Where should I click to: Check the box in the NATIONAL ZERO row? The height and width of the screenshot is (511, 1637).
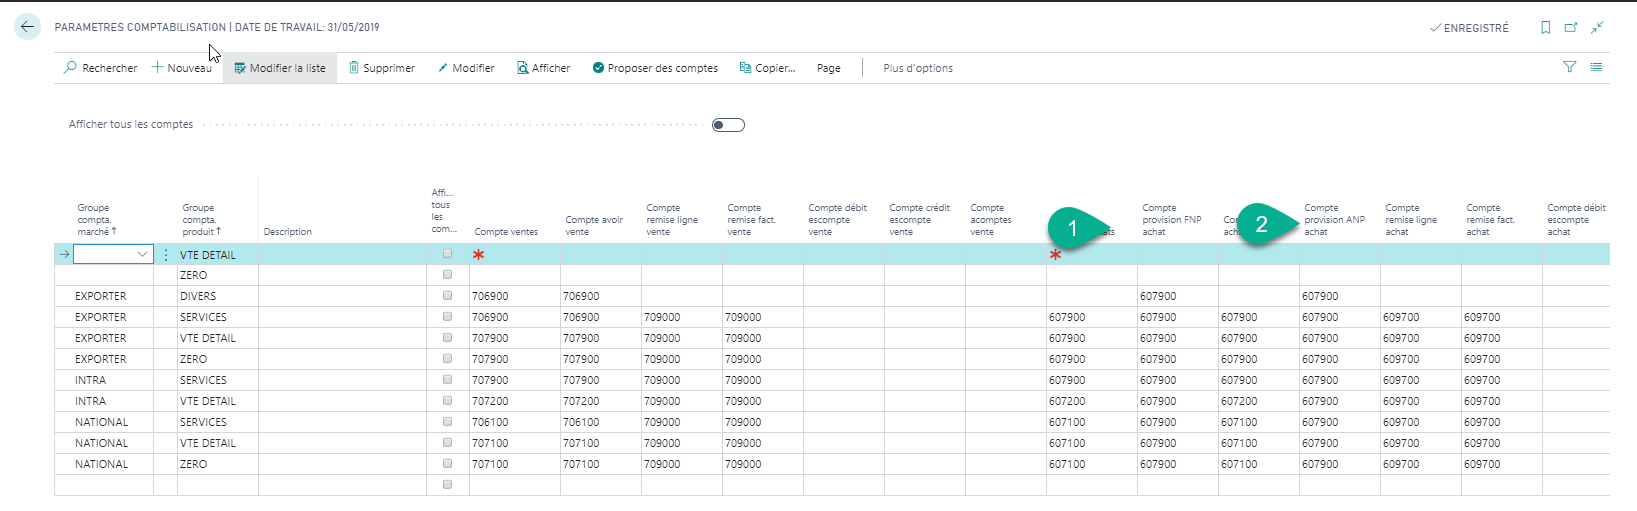pyautogui.click(x=447, y=464)
